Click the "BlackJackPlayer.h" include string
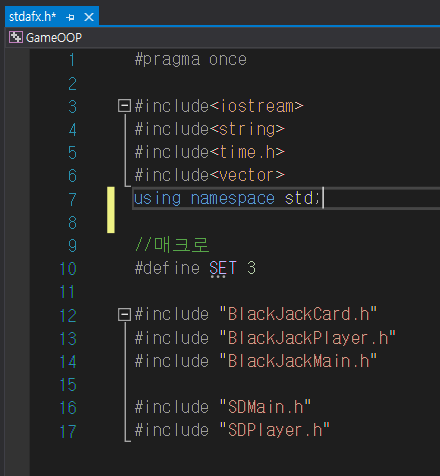This screenshot has height=476, width=440. pyautogui.click(x=308, y=338)
